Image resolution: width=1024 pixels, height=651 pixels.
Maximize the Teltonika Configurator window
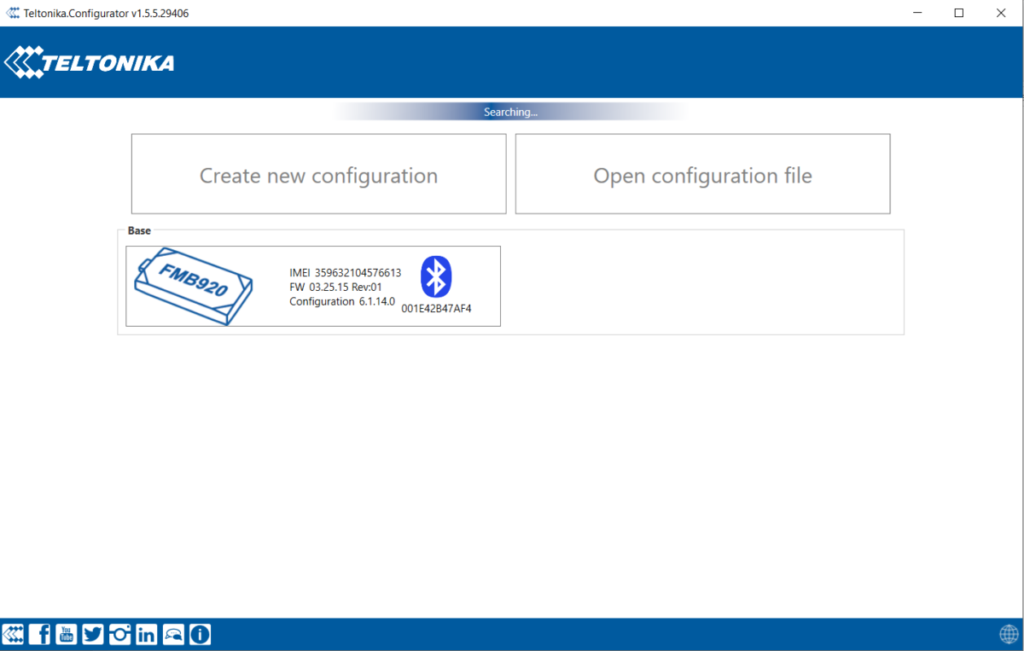click(959, 13)
